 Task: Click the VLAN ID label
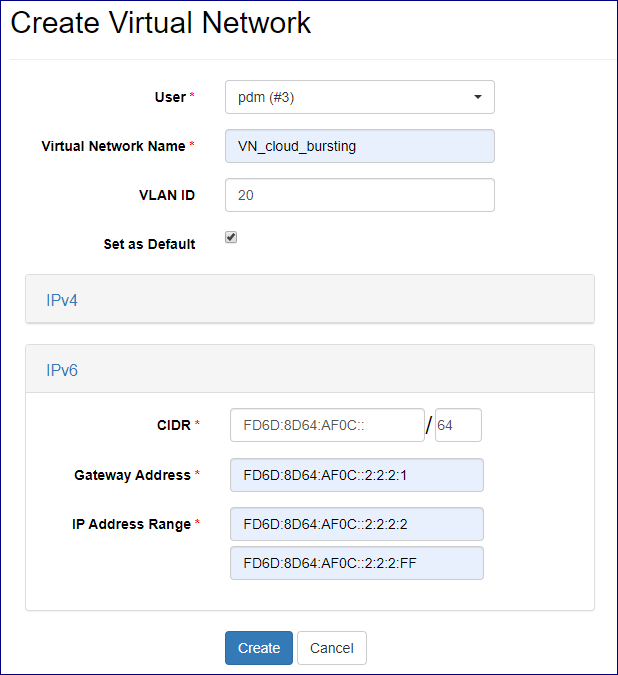(x=167, y=195)
